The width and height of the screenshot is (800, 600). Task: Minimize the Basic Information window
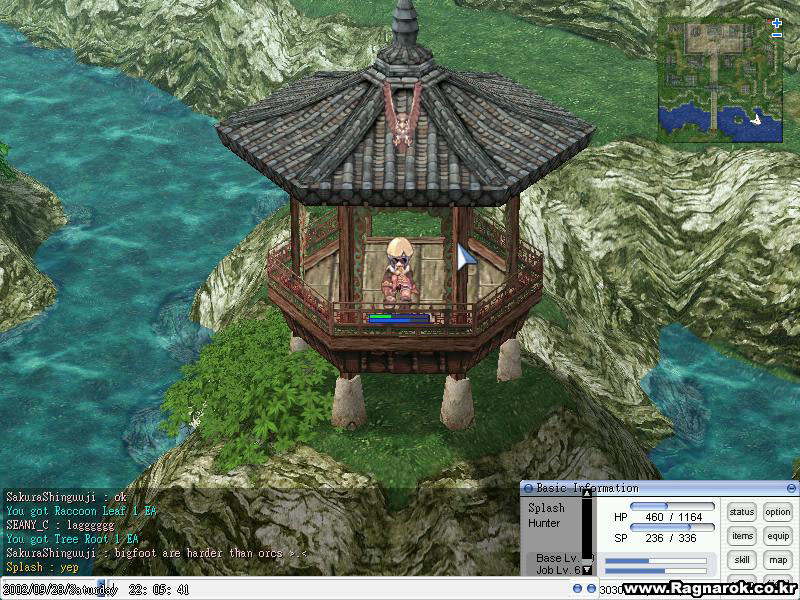(791, 488)
